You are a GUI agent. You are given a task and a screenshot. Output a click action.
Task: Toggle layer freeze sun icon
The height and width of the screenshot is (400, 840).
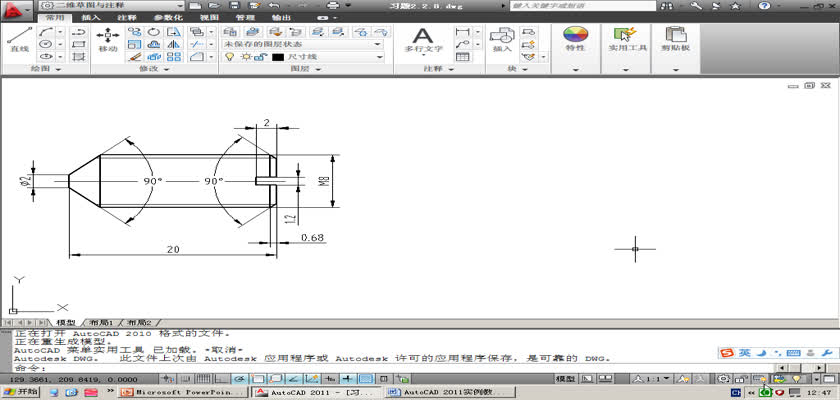point(245,56)
